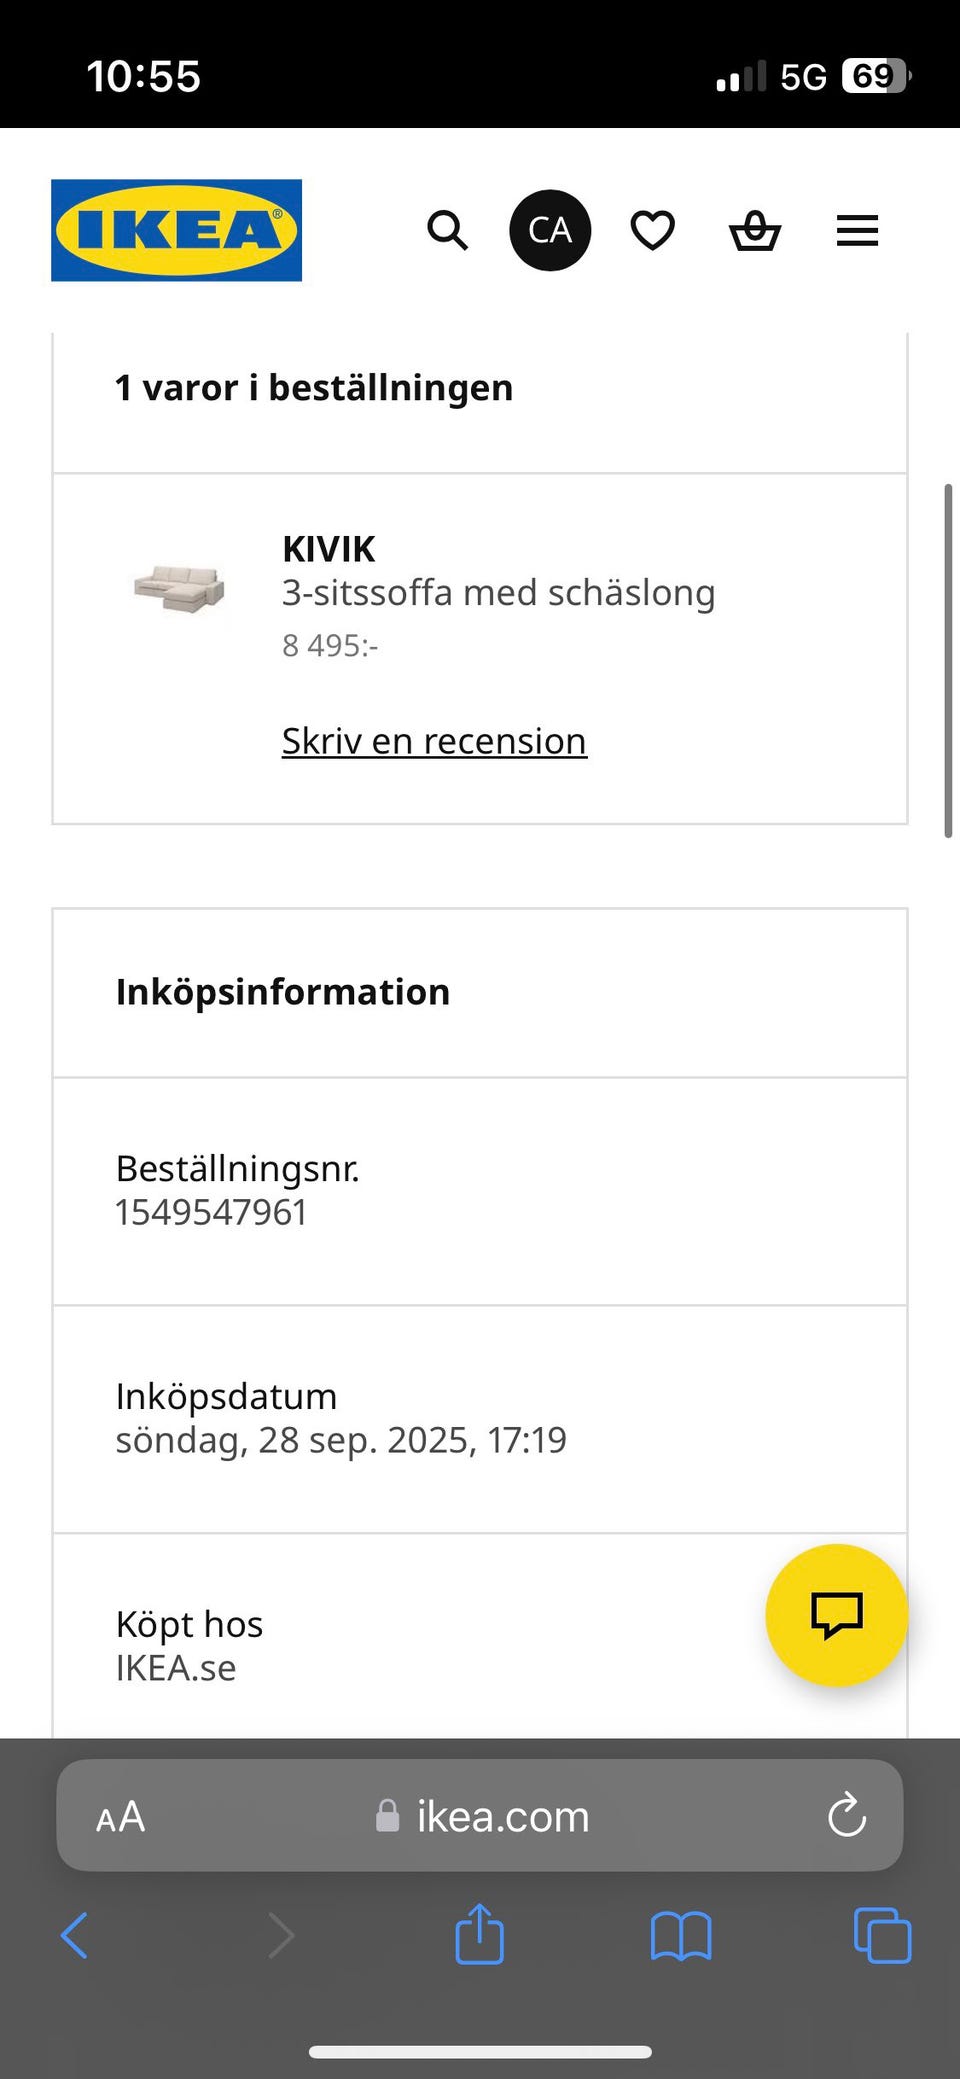The width and height of the screenshot is (960, 2079).
Task: Open the search magnifier icon
Action: 447,230
